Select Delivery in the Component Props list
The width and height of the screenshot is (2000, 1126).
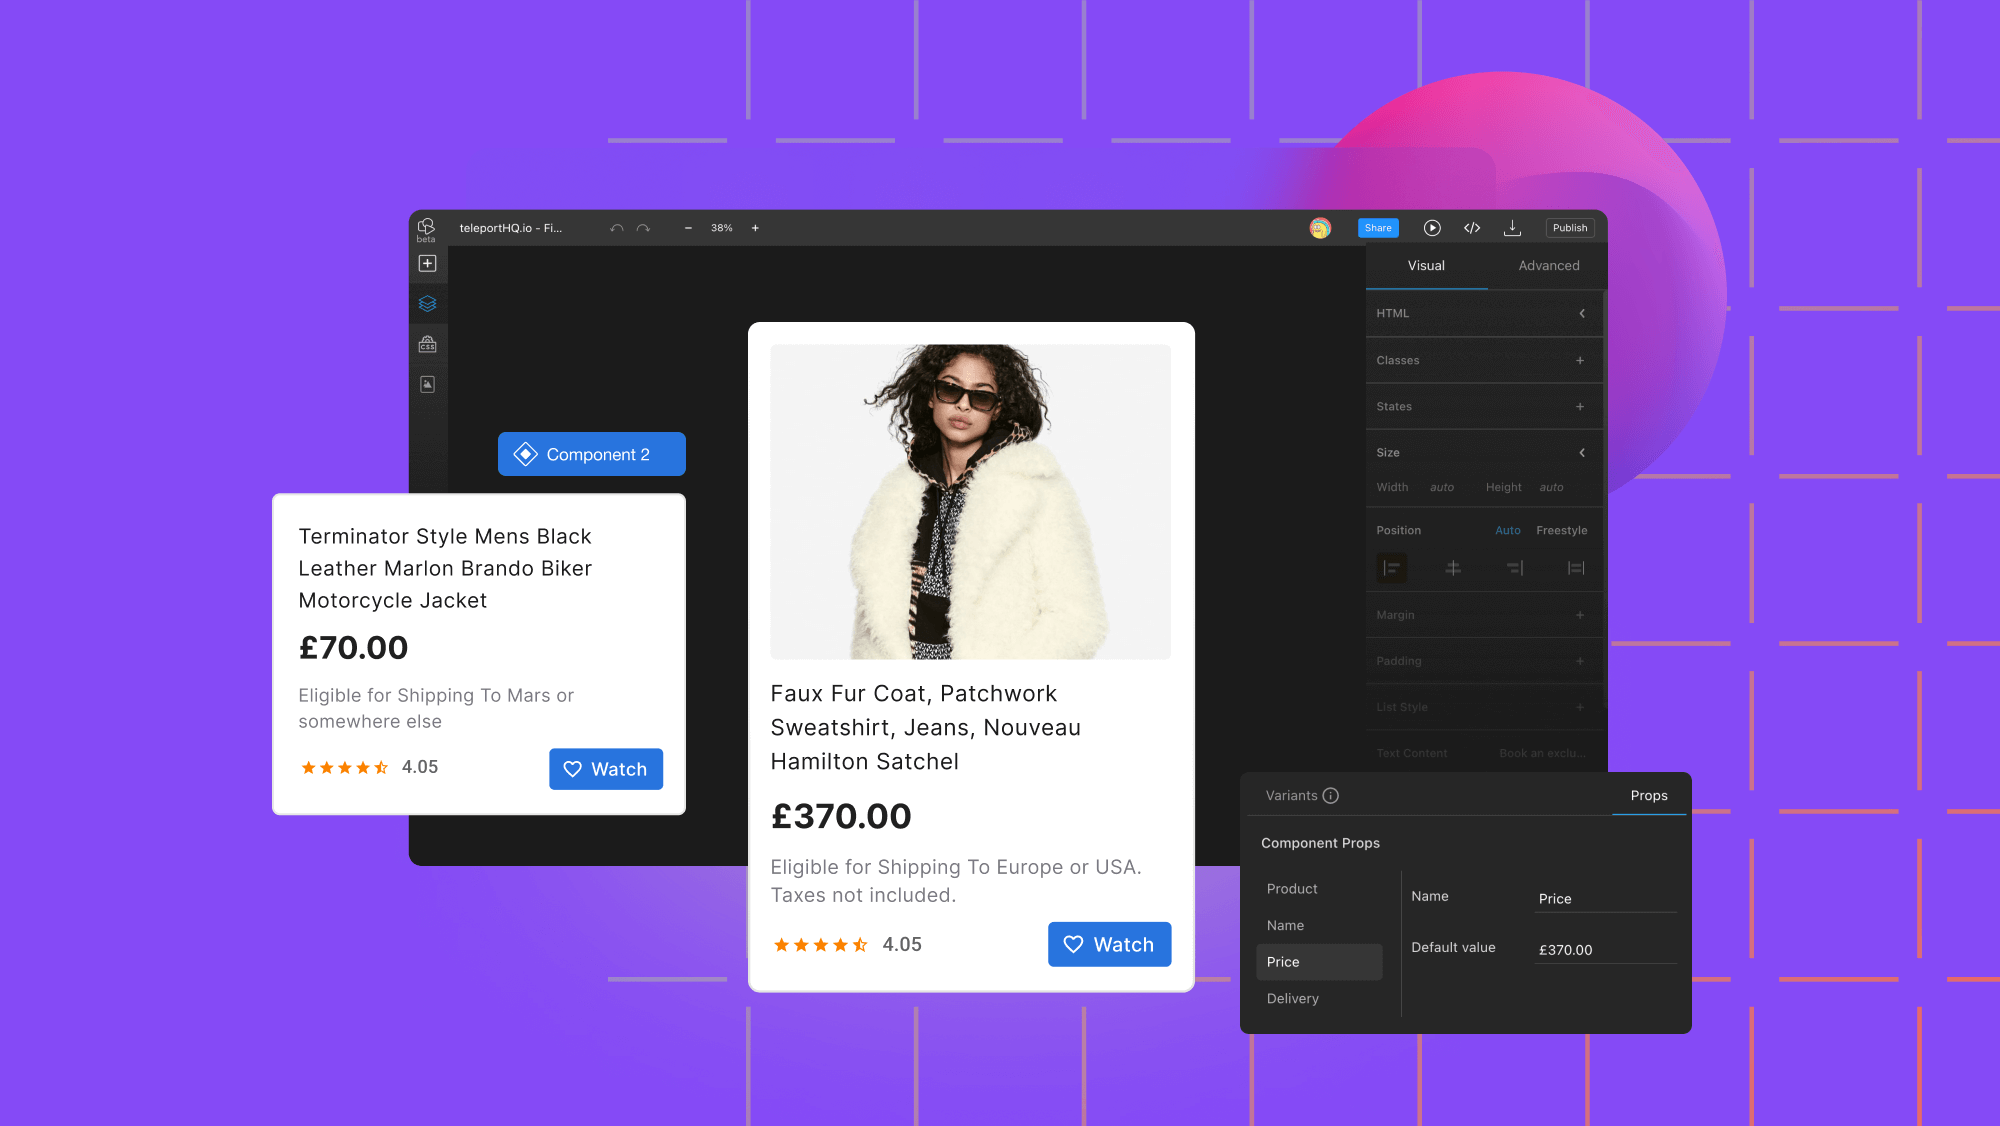click(x=1292, y=998)
